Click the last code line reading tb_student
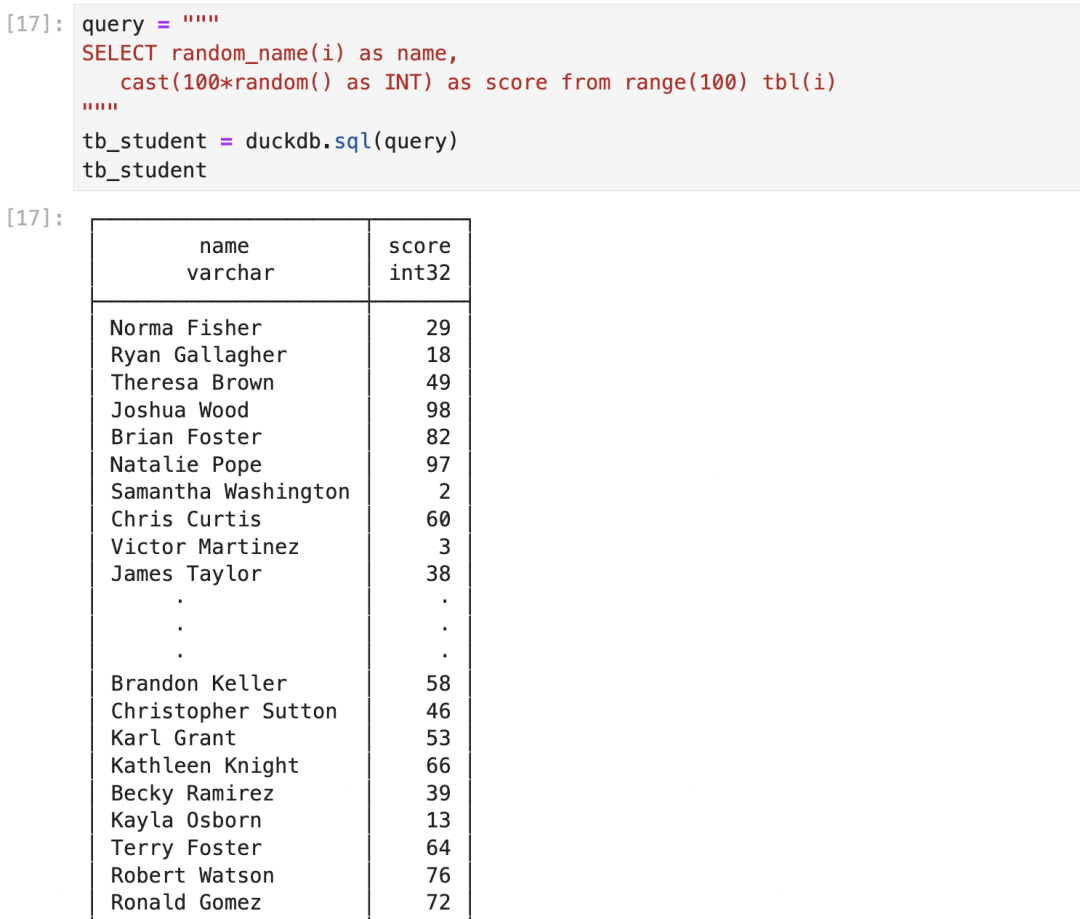Image resolution: width=1080 pixels, height=919 pixels. coord(145,170)
